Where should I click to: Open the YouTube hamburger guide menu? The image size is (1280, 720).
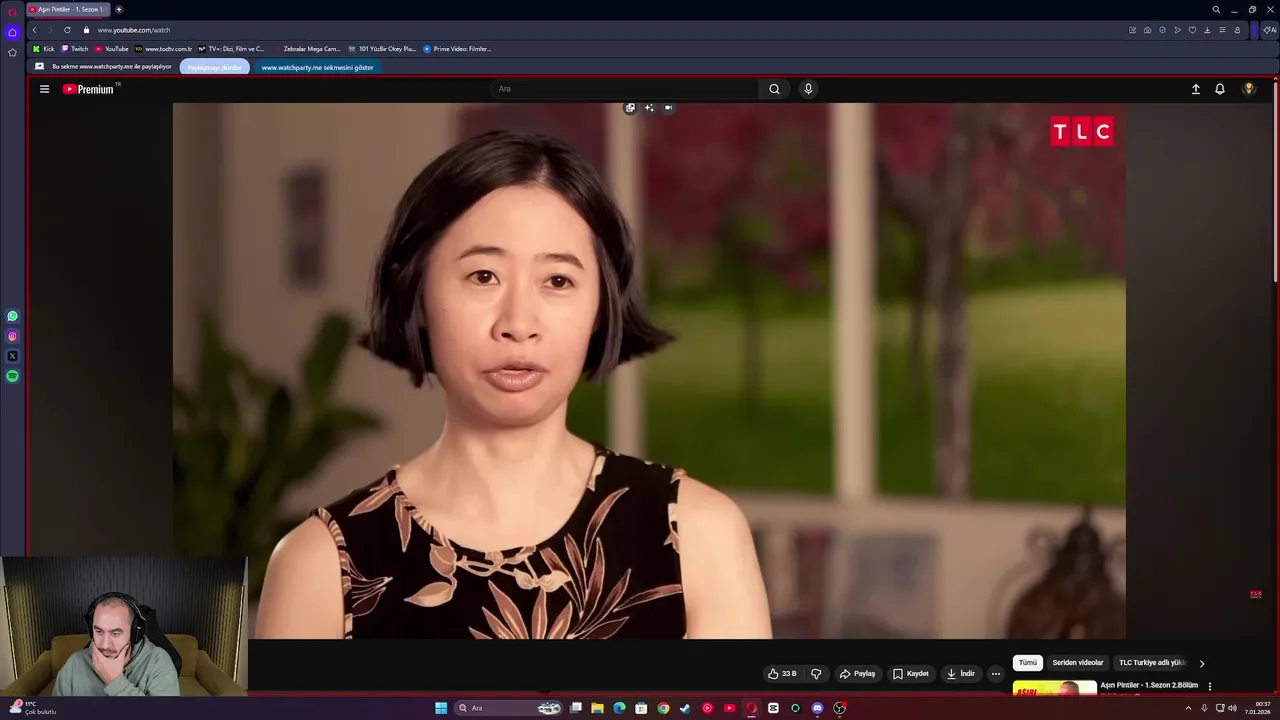coord(44,89)
